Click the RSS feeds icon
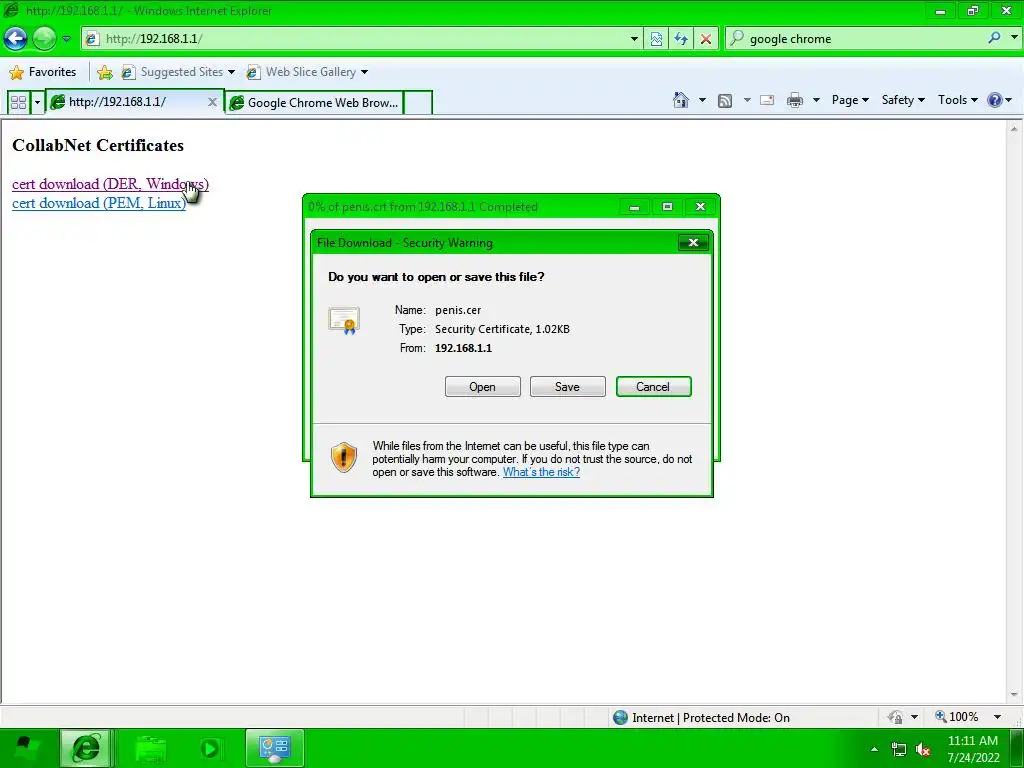This screenshot has width=1024, height=768. pyautogui.click(x=724, y=101)
